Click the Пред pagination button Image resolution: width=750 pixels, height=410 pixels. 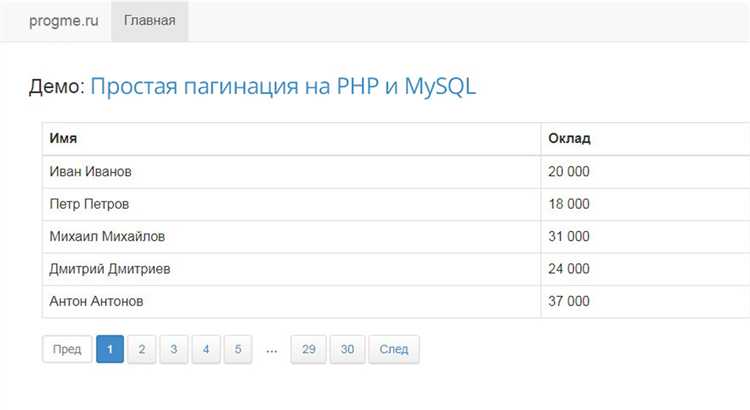[67, 349]
